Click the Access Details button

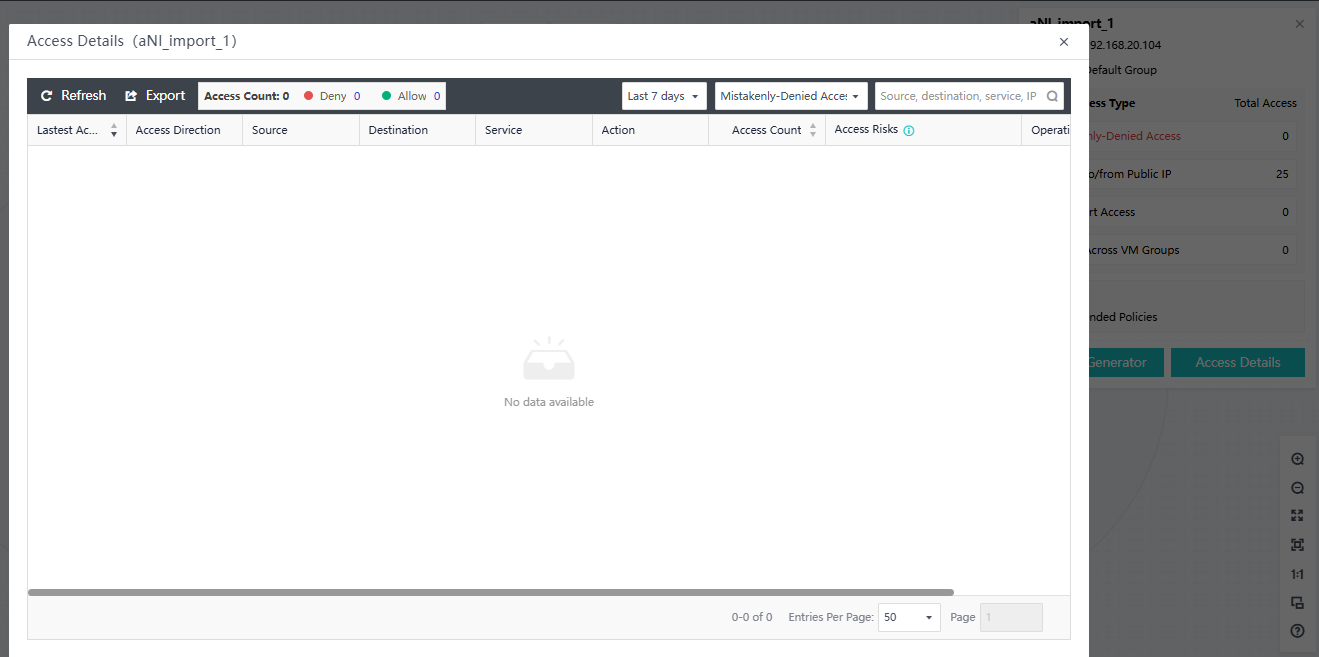(x=1237, y=362)
